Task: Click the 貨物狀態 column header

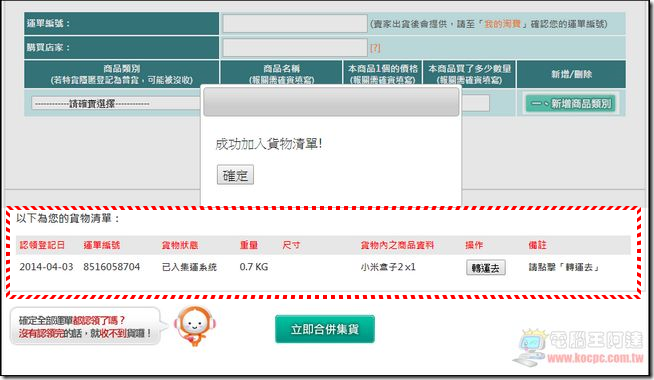Action: point(180,245)
